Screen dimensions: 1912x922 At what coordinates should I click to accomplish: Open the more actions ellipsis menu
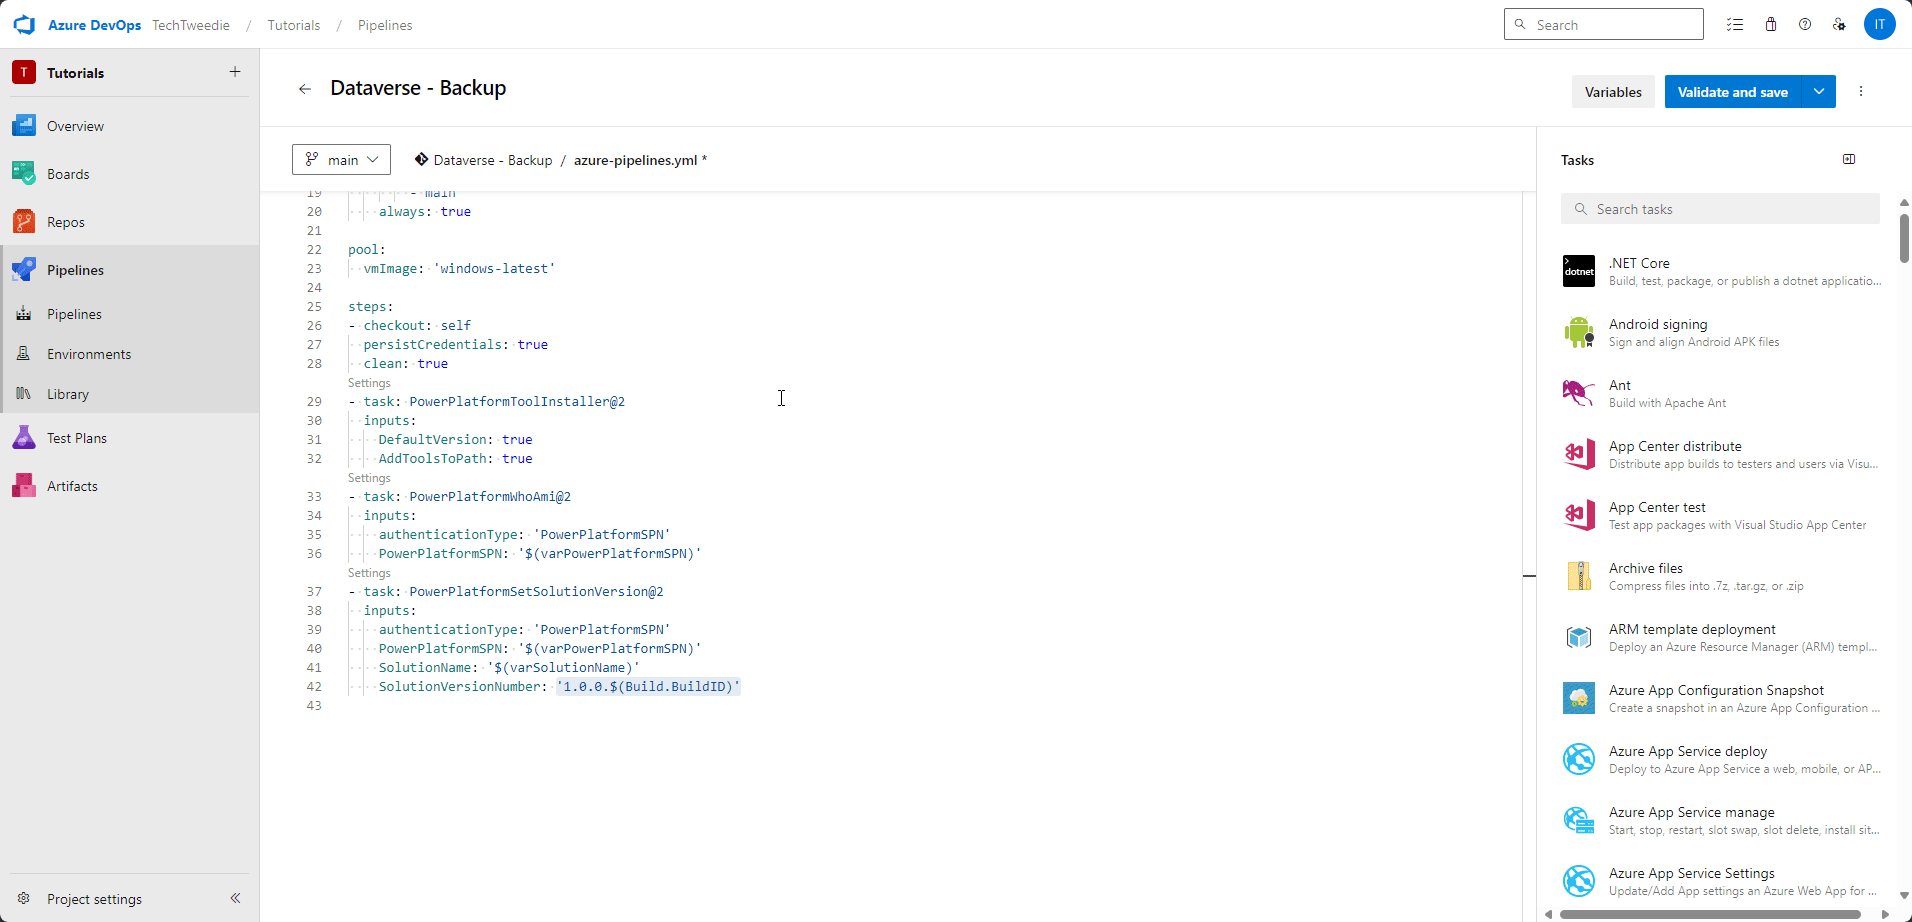1861,91
